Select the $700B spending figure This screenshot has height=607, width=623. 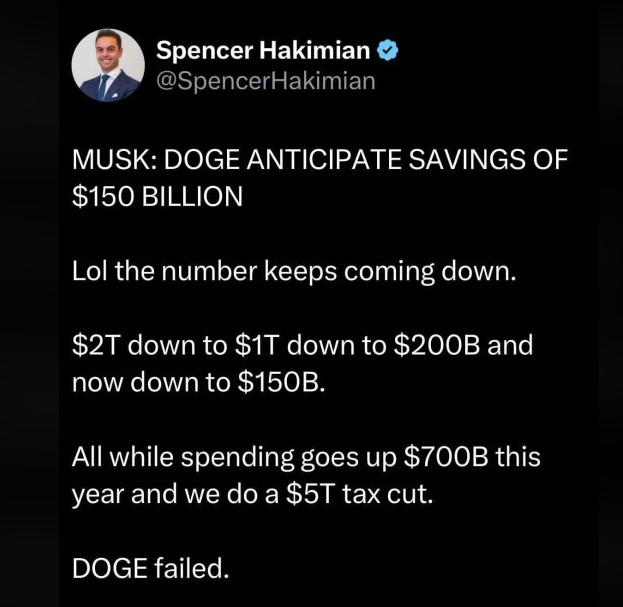click(446, 456)
